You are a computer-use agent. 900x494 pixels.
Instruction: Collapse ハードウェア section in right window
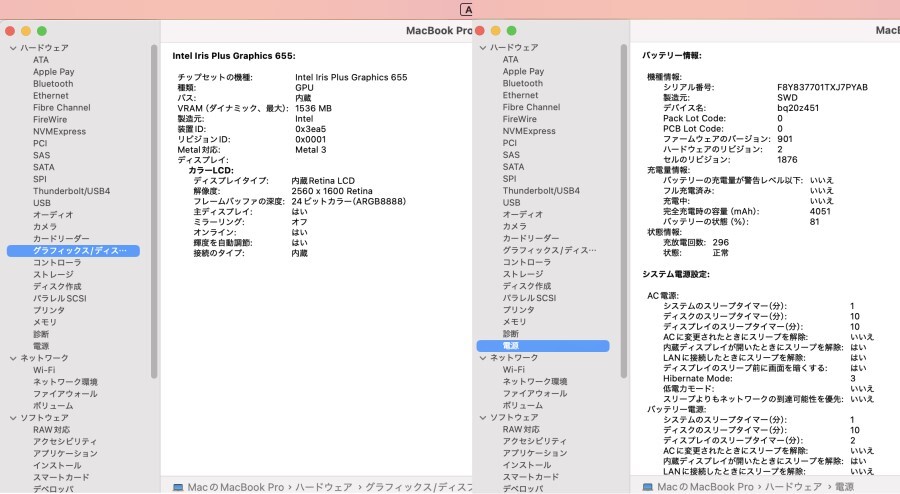483,48
